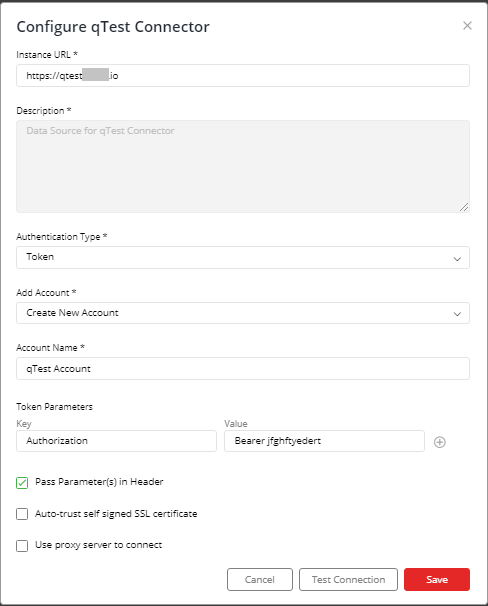Click the Pass Parameter(s) in Header label
Image resolution: width=488 pixels, height=606 pixels.
coord(99,482)
